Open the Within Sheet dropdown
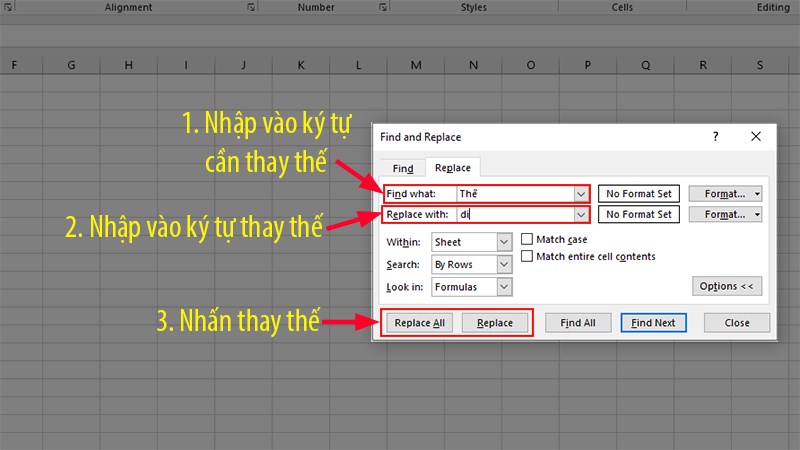 coord(472,242)
